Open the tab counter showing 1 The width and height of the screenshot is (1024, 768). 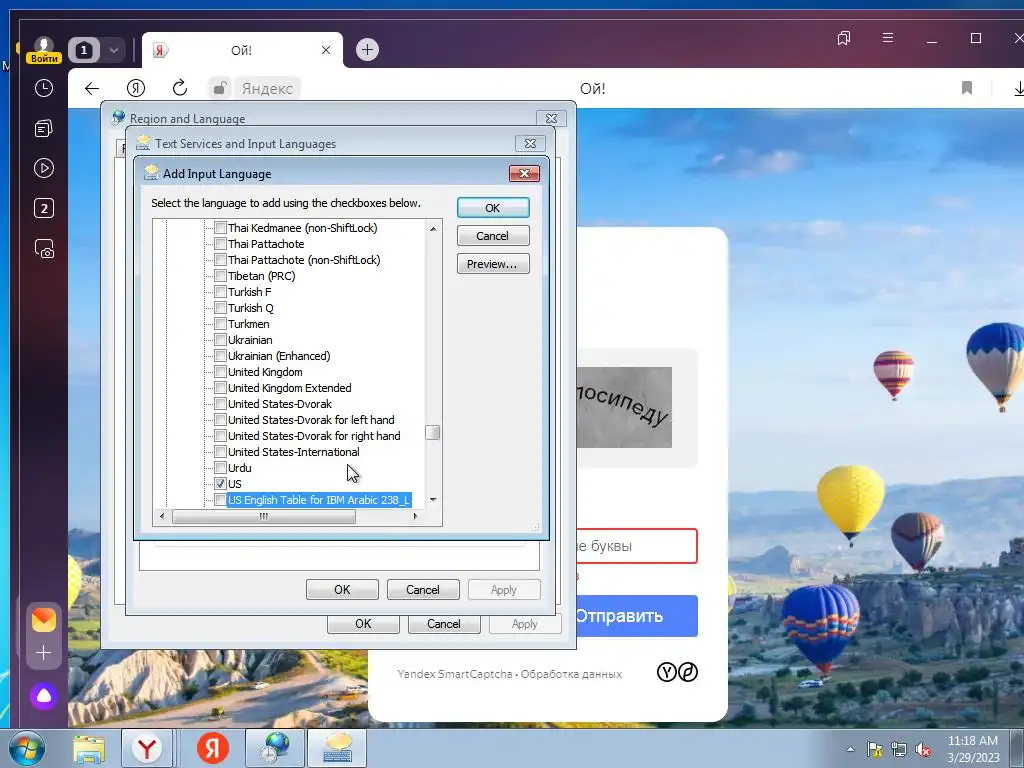pos(84,50)
